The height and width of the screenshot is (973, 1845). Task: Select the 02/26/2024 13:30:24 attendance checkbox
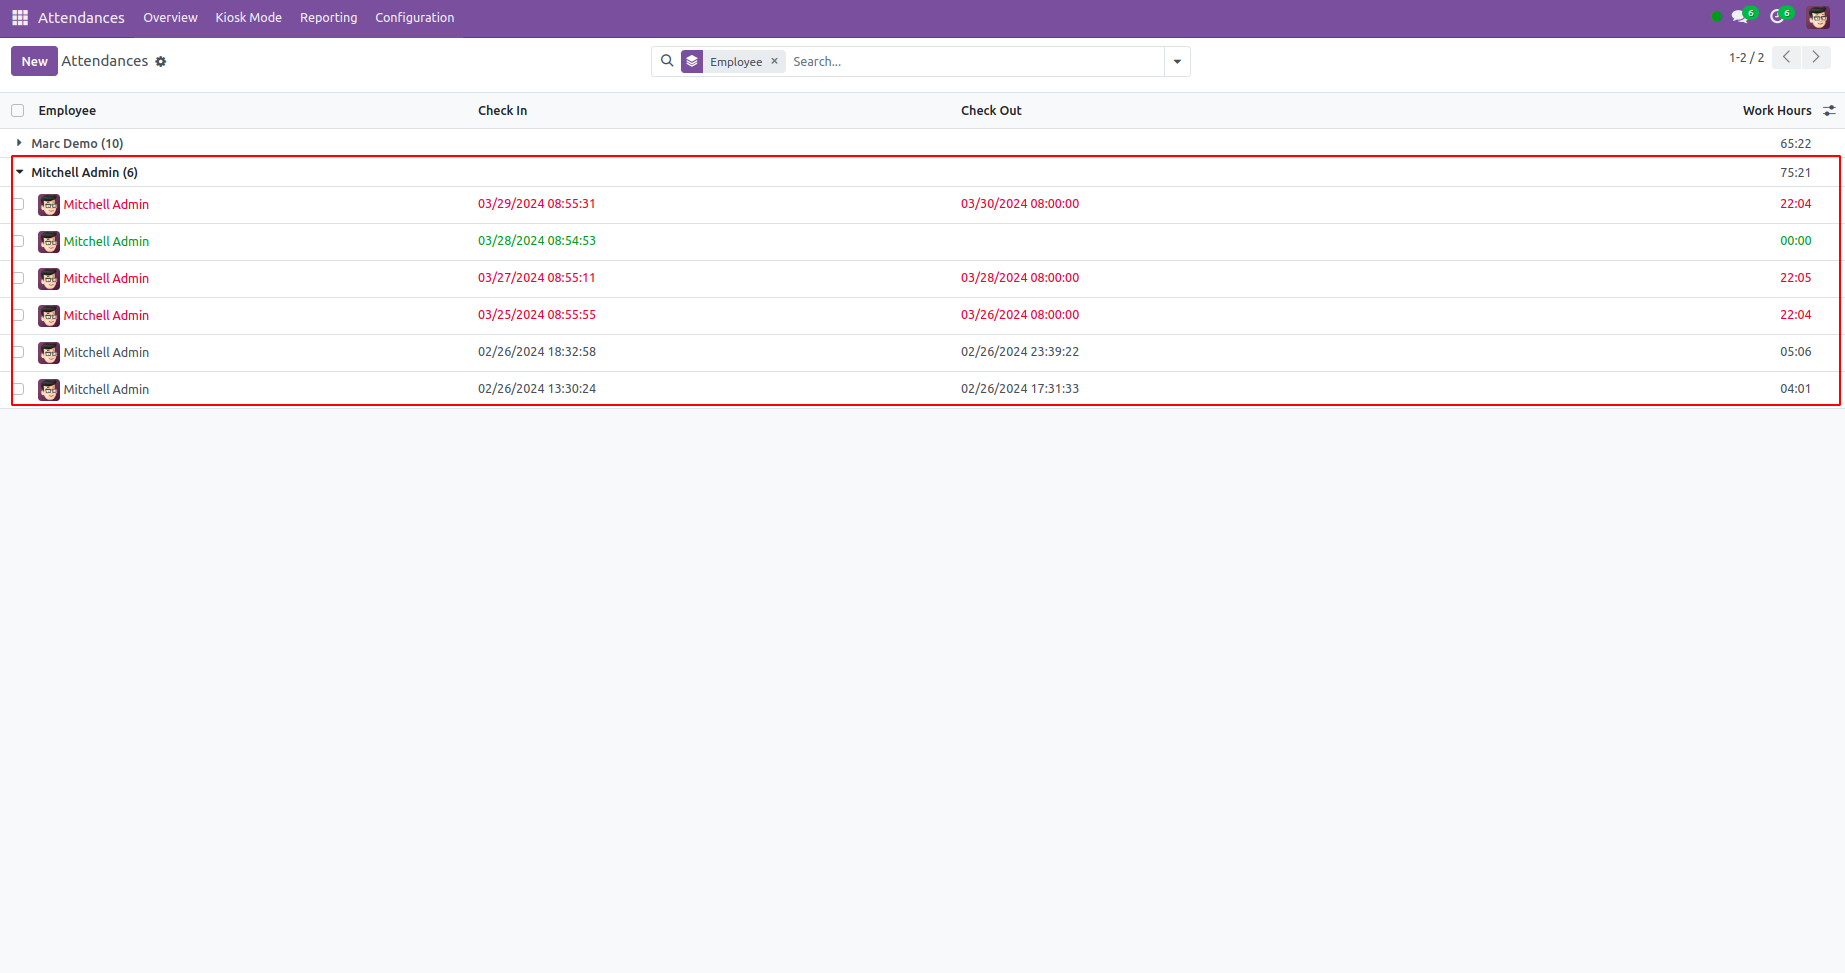18,390
